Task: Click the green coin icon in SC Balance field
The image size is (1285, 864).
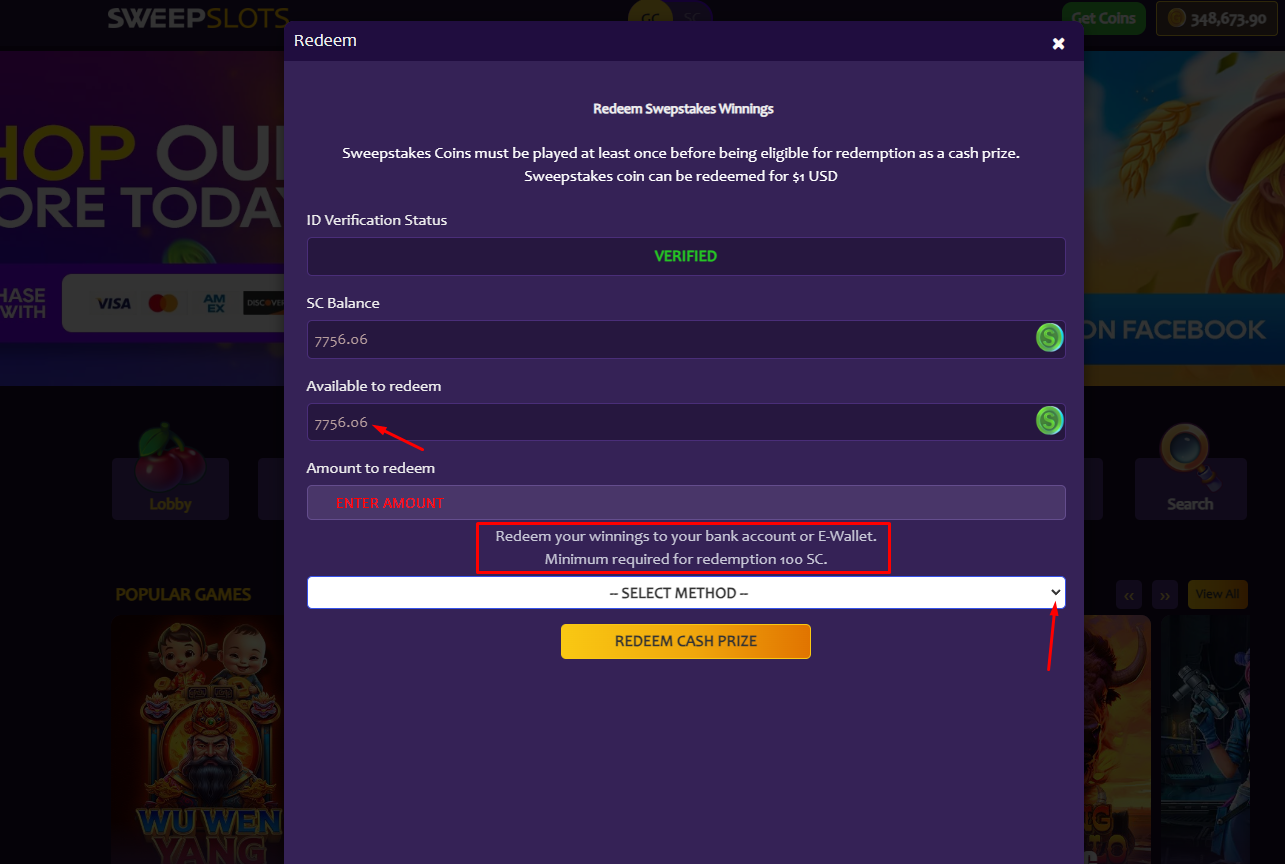Action: coord(1049,338)
